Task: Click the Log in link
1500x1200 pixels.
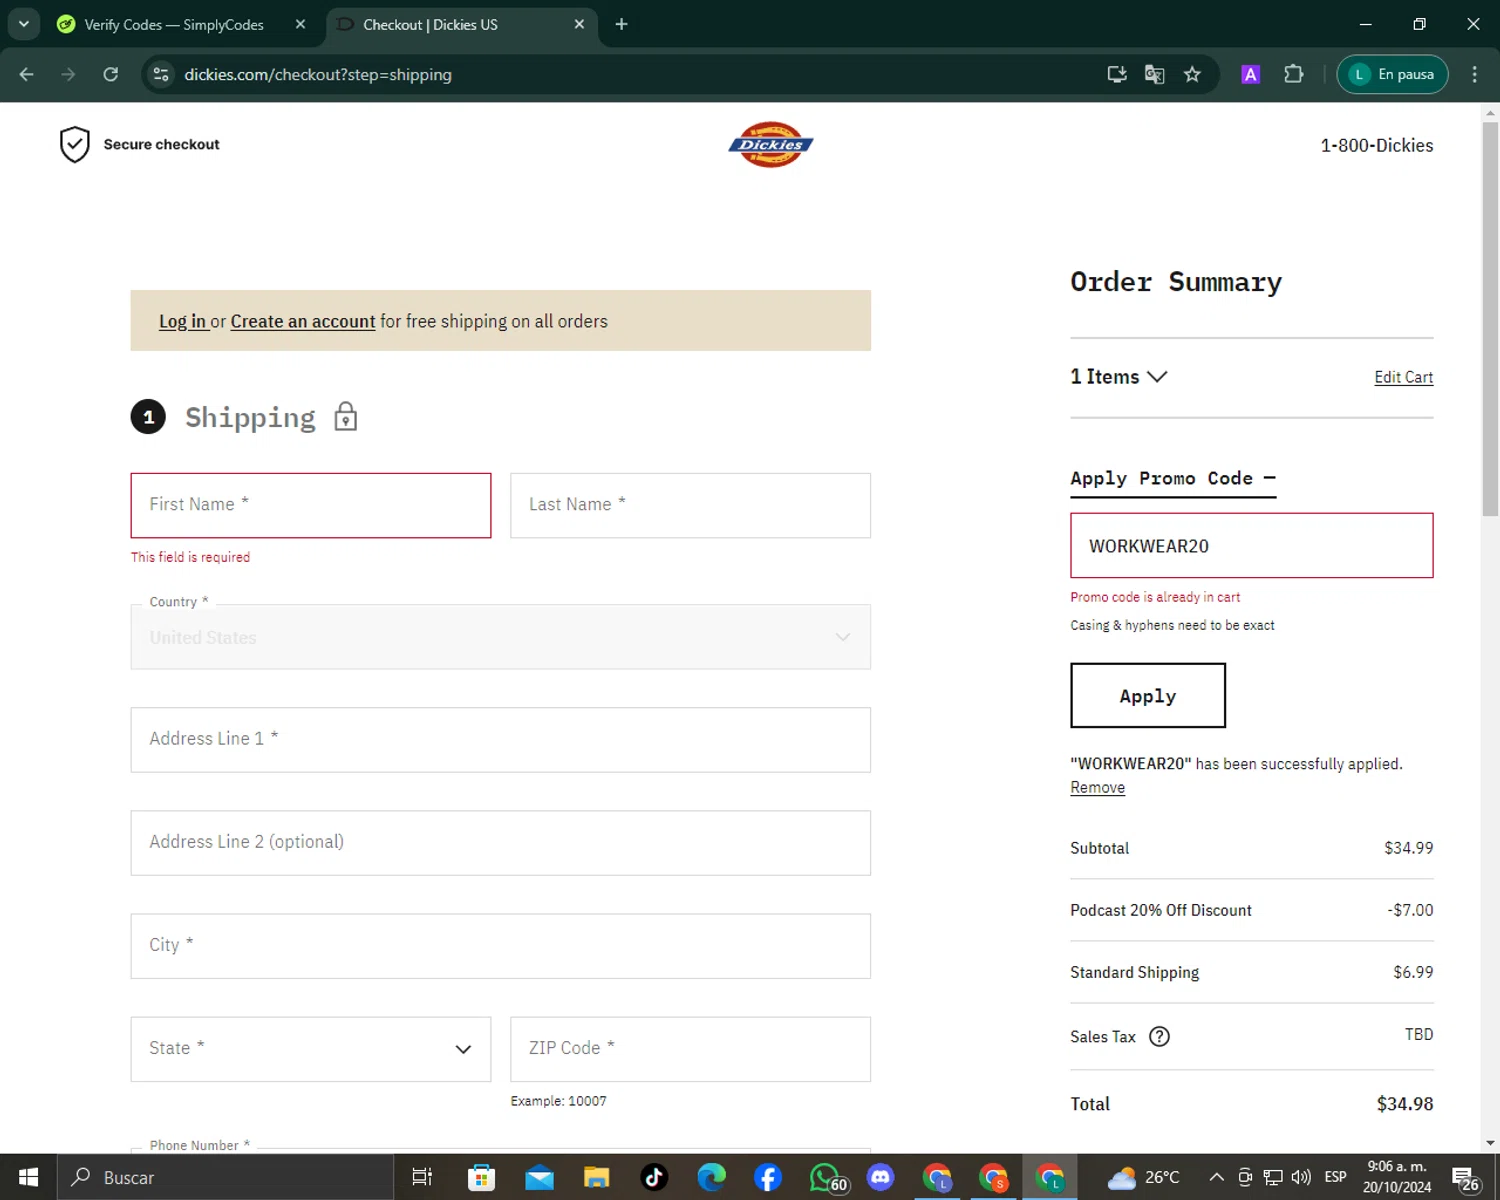Action: tap(182, 321)
